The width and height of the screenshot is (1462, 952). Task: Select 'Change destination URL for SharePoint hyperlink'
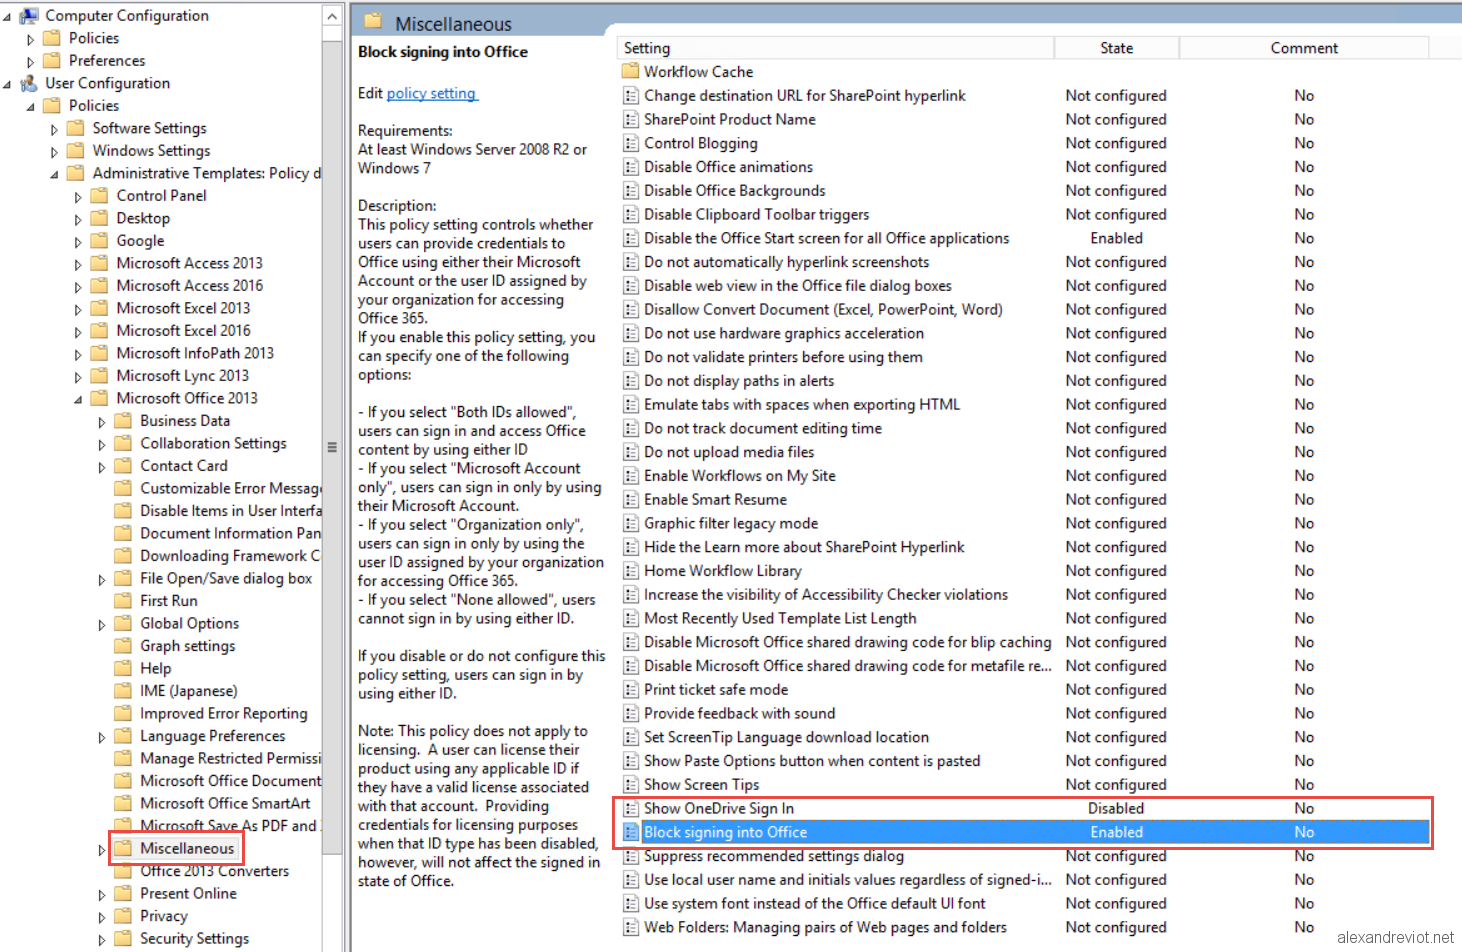[x=805, y=96]
